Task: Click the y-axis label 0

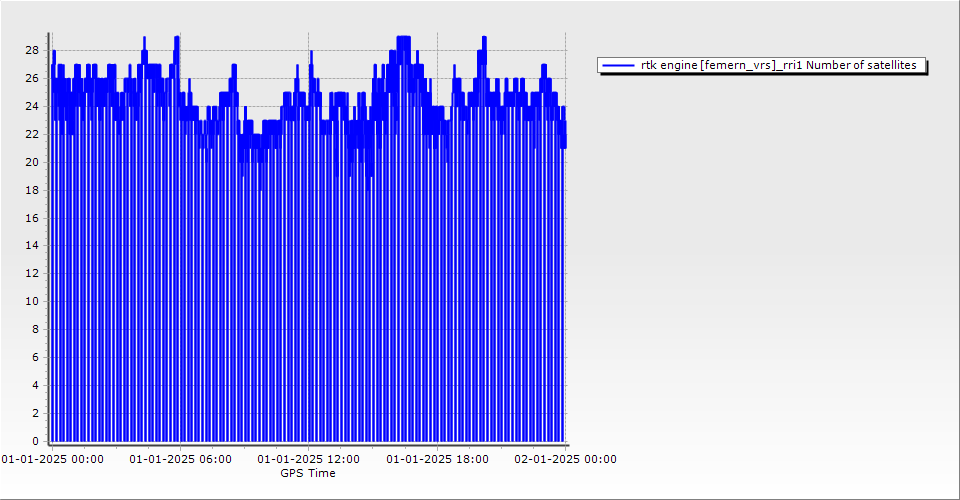Action: pos(36,441)
